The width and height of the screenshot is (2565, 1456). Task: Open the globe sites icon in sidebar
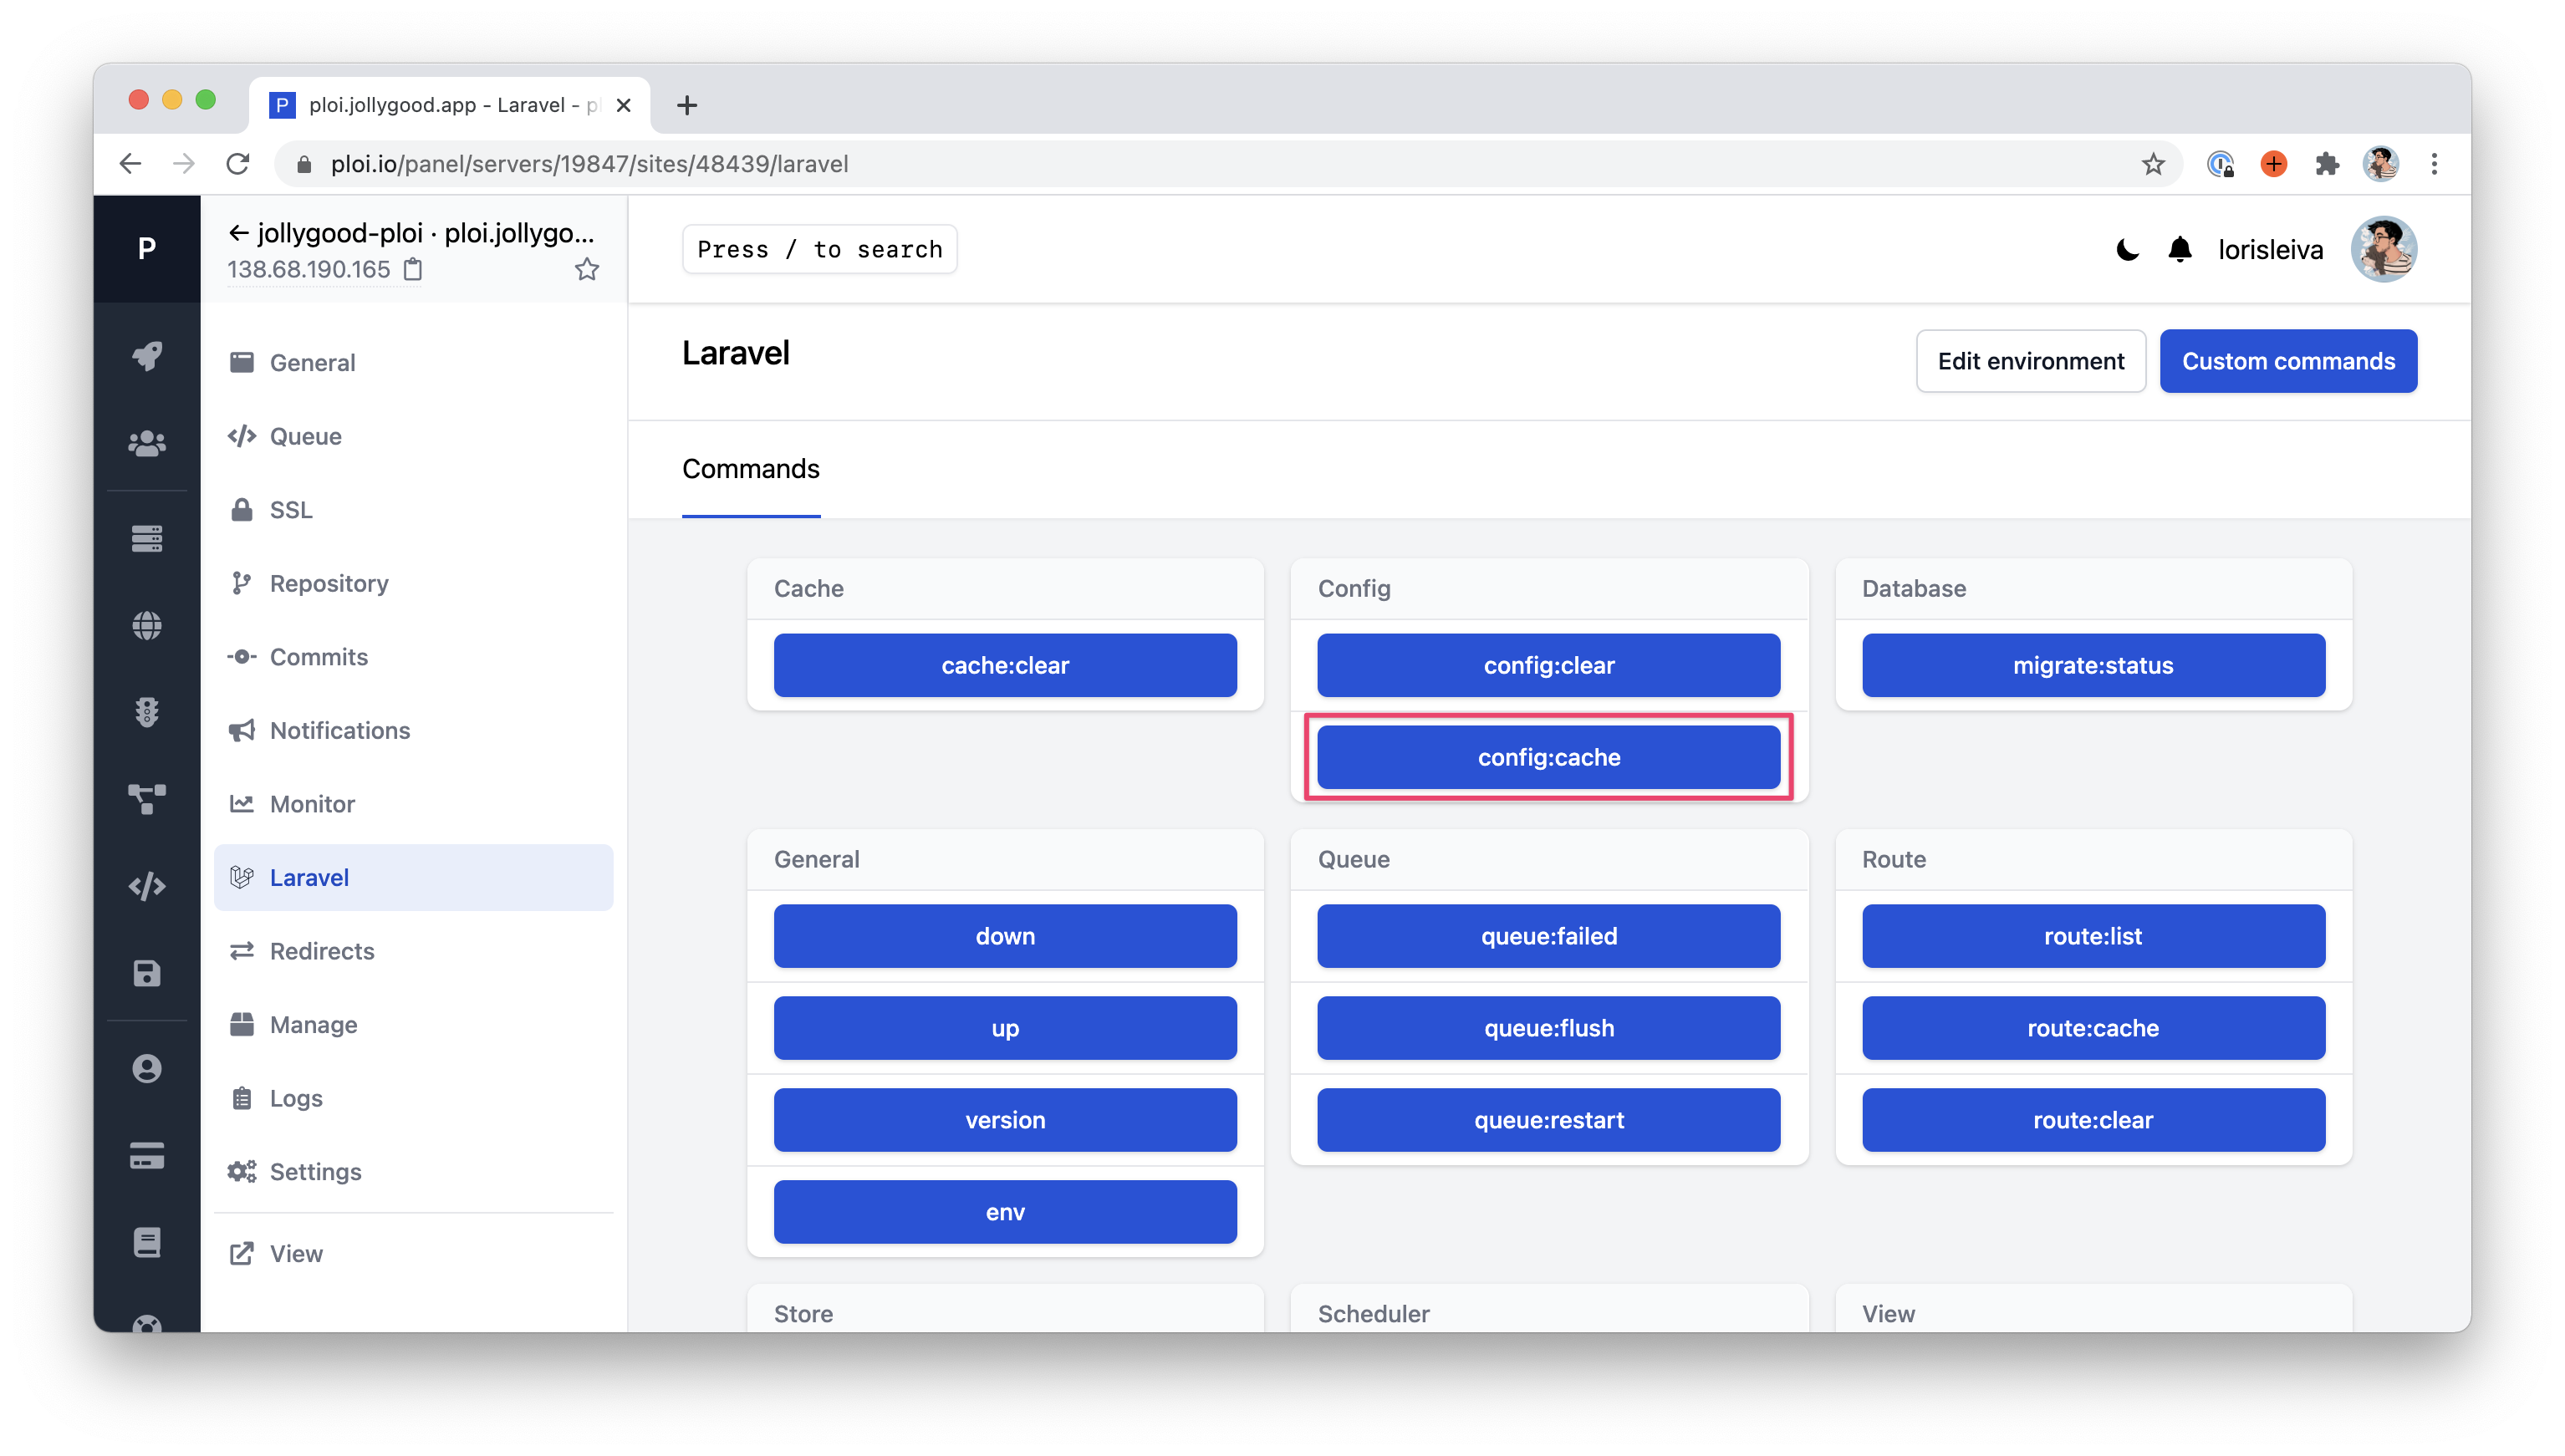(147, 626)
